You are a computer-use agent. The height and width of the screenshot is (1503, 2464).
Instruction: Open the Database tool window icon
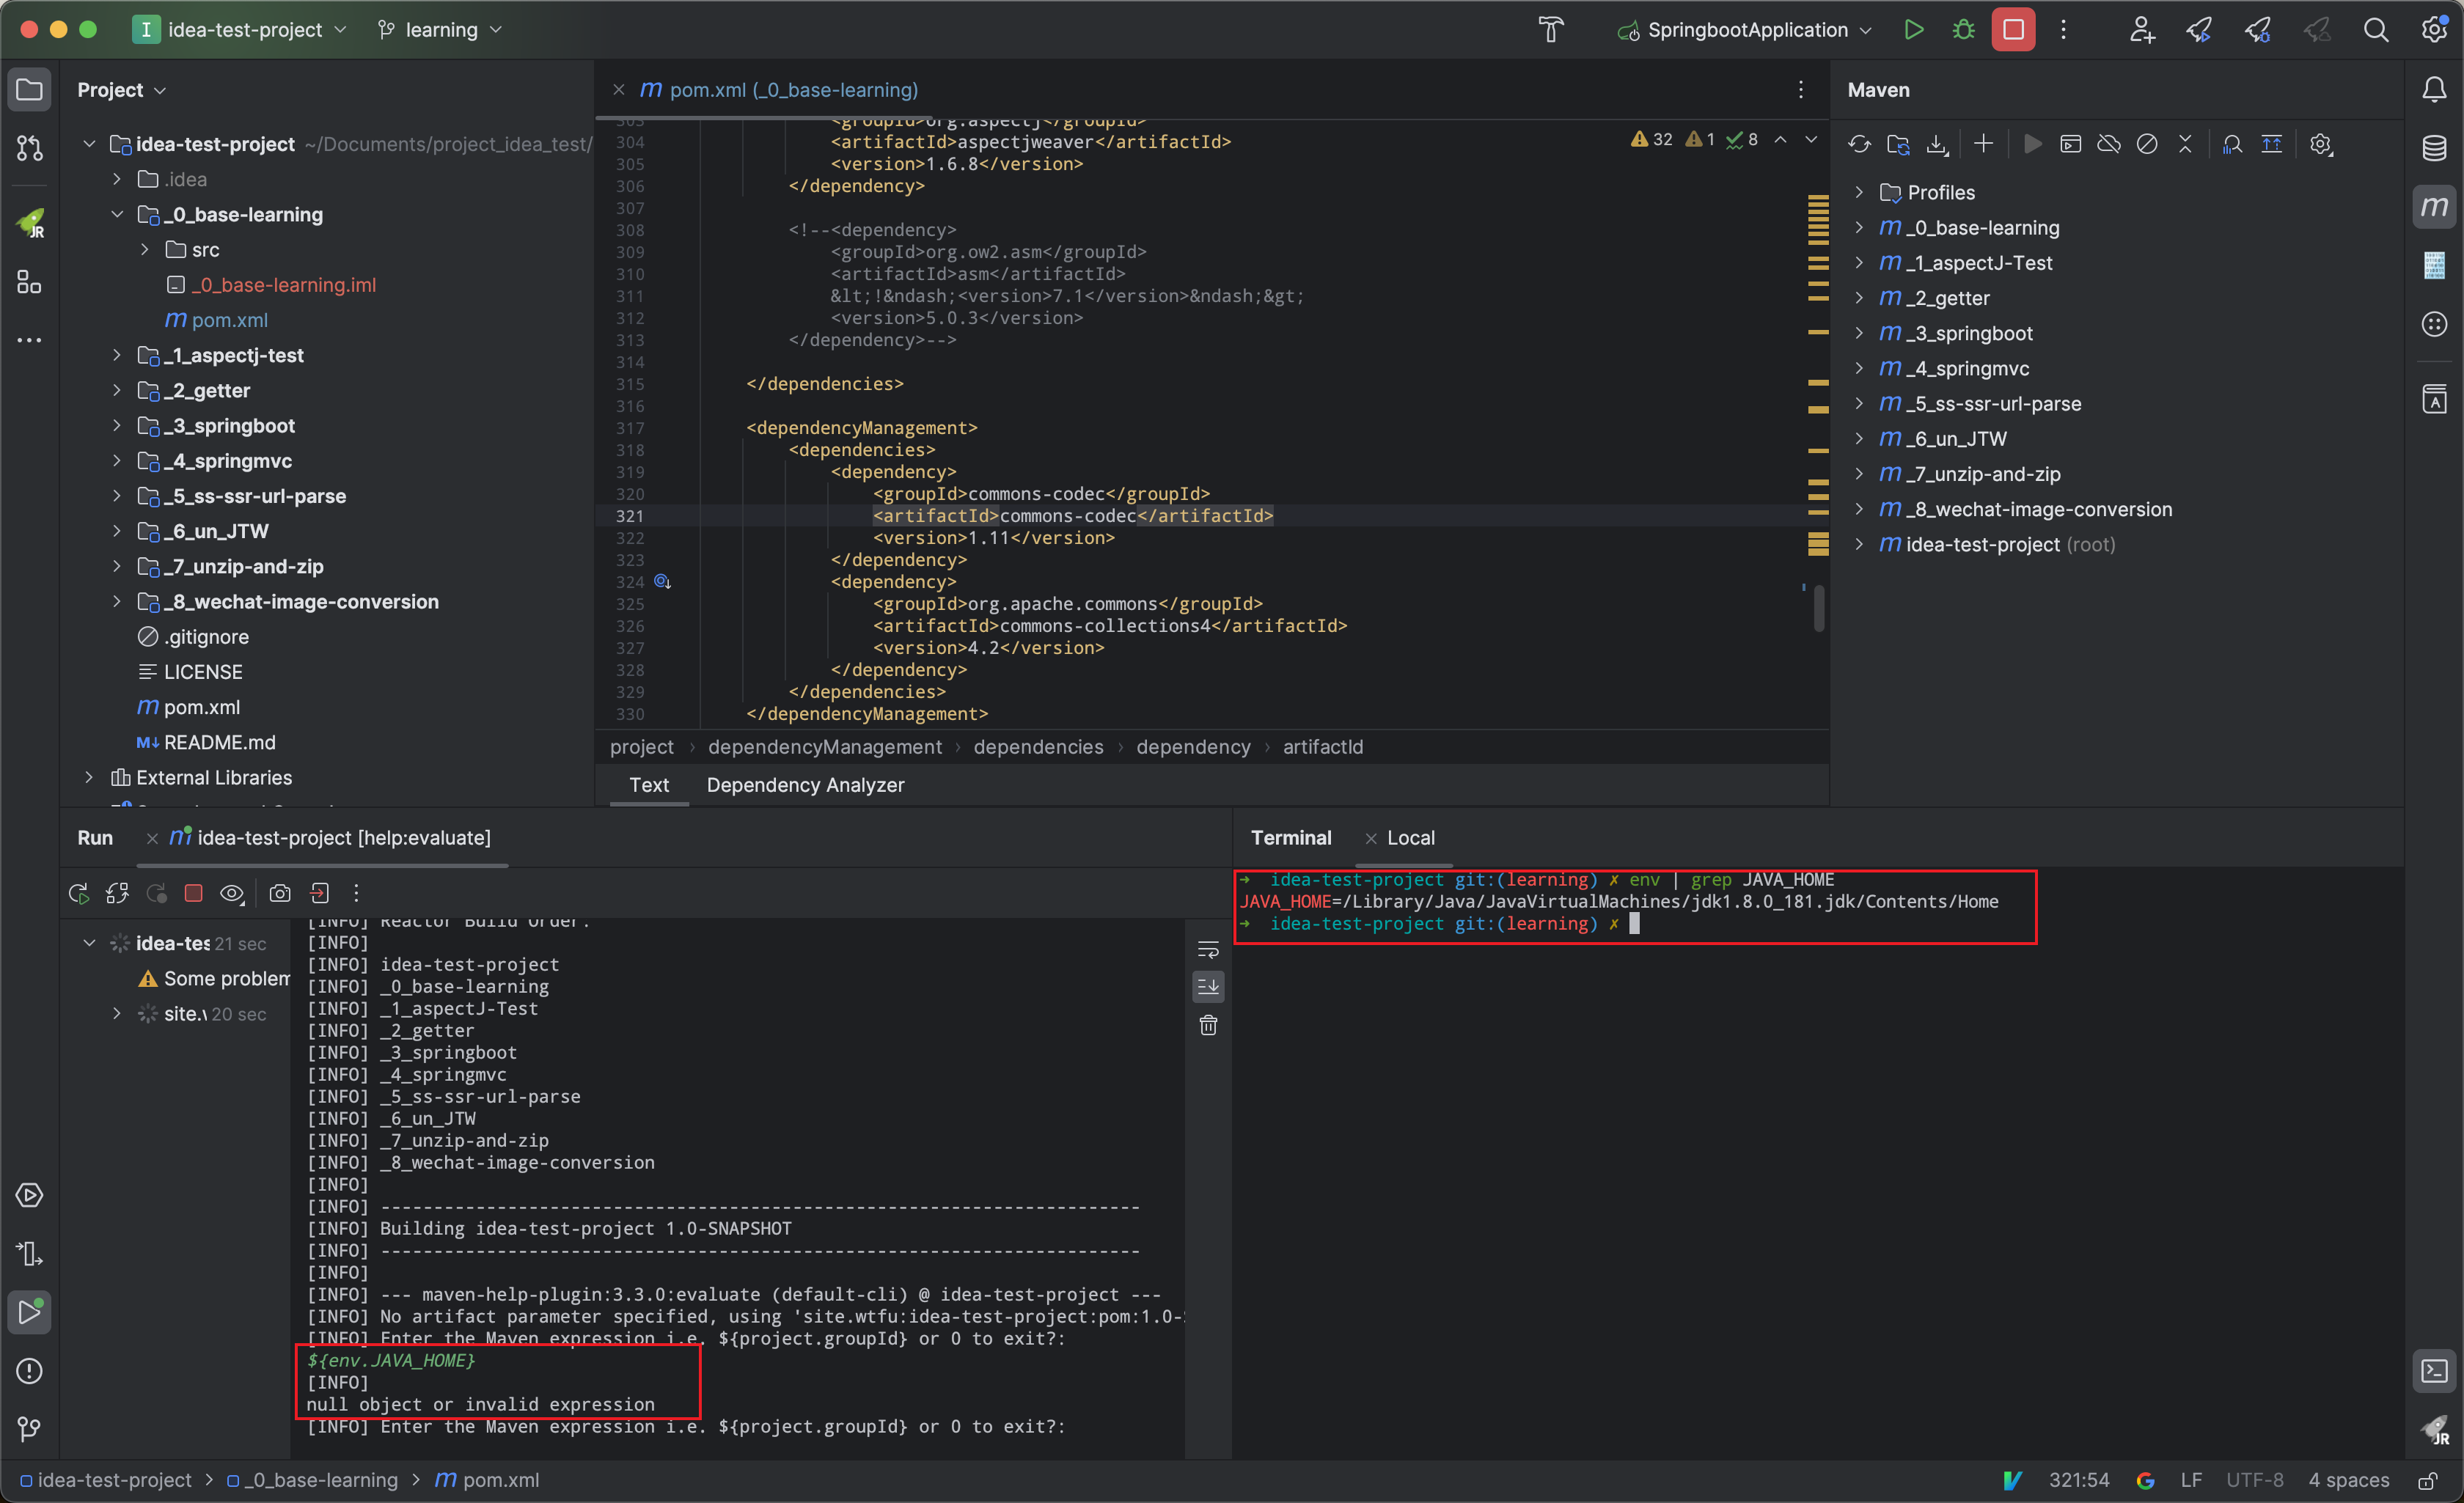click(2434, 148)
